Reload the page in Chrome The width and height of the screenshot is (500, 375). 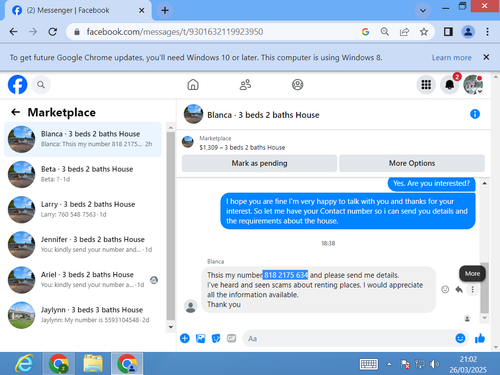[x=52, y=32]
